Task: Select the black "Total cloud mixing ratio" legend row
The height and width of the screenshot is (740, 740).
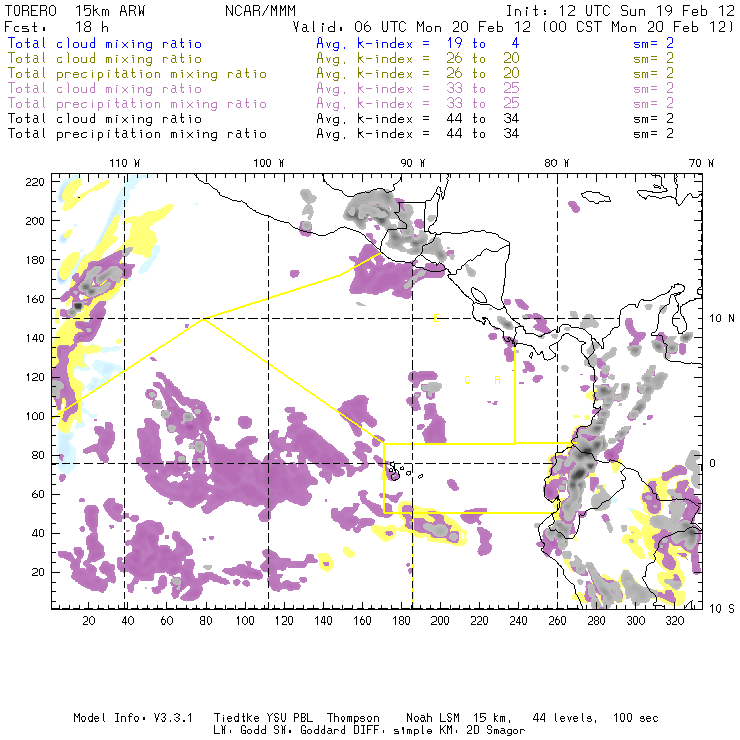Action: [x=105, y=118]
